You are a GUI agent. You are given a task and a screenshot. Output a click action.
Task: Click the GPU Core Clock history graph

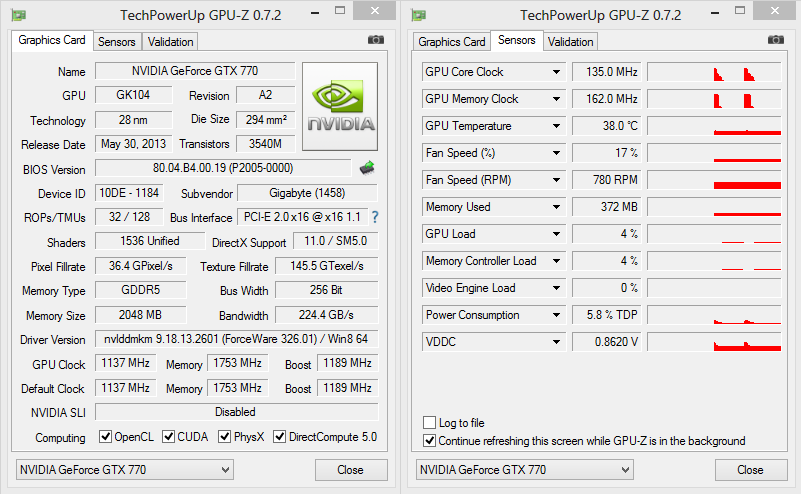click(714, 72)
